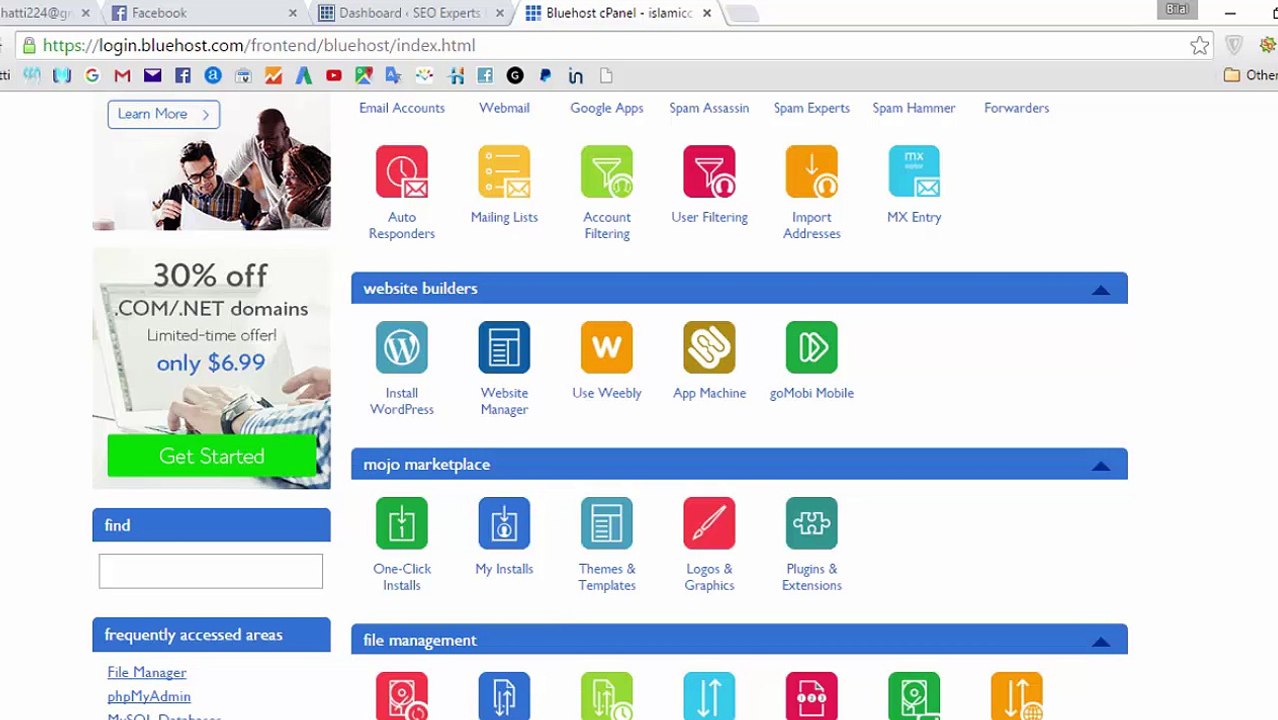Open the One-Click Installs icon
The image size is (1278, 720).
coord(402,523)
